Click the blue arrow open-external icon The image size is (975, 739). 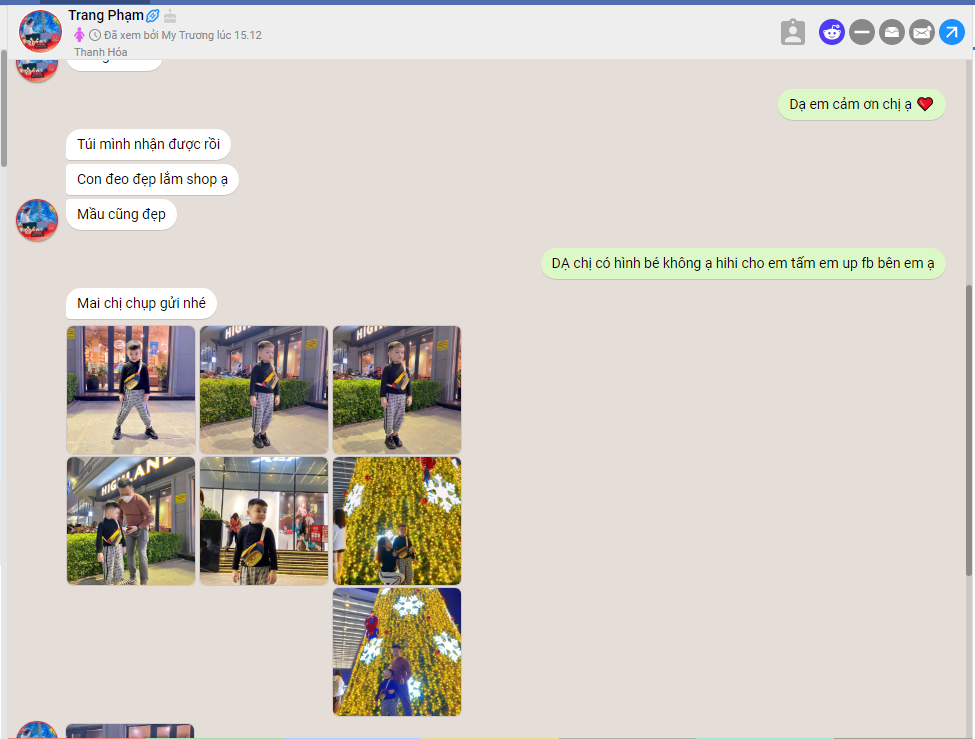951,32
